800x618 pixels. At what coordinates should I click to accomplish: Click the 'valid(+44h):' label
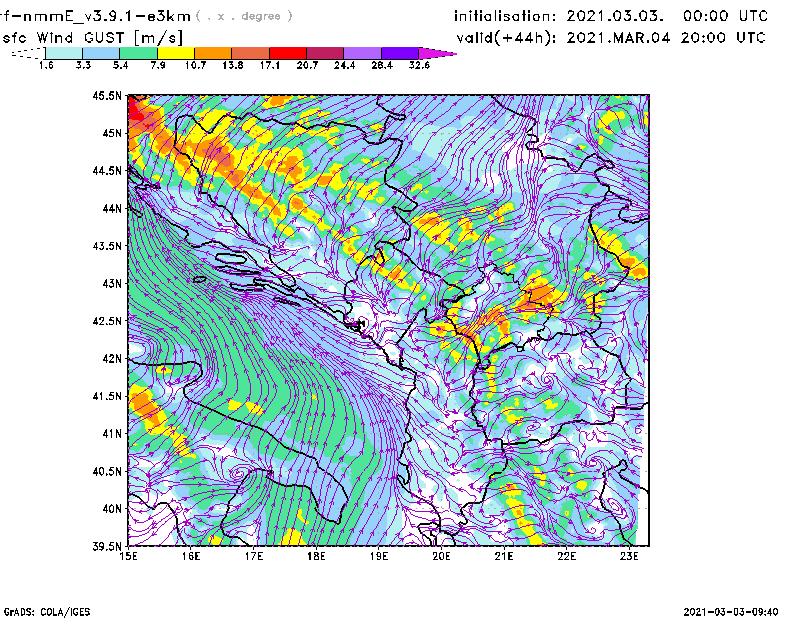pyautogui.click(x=506, y=38)
